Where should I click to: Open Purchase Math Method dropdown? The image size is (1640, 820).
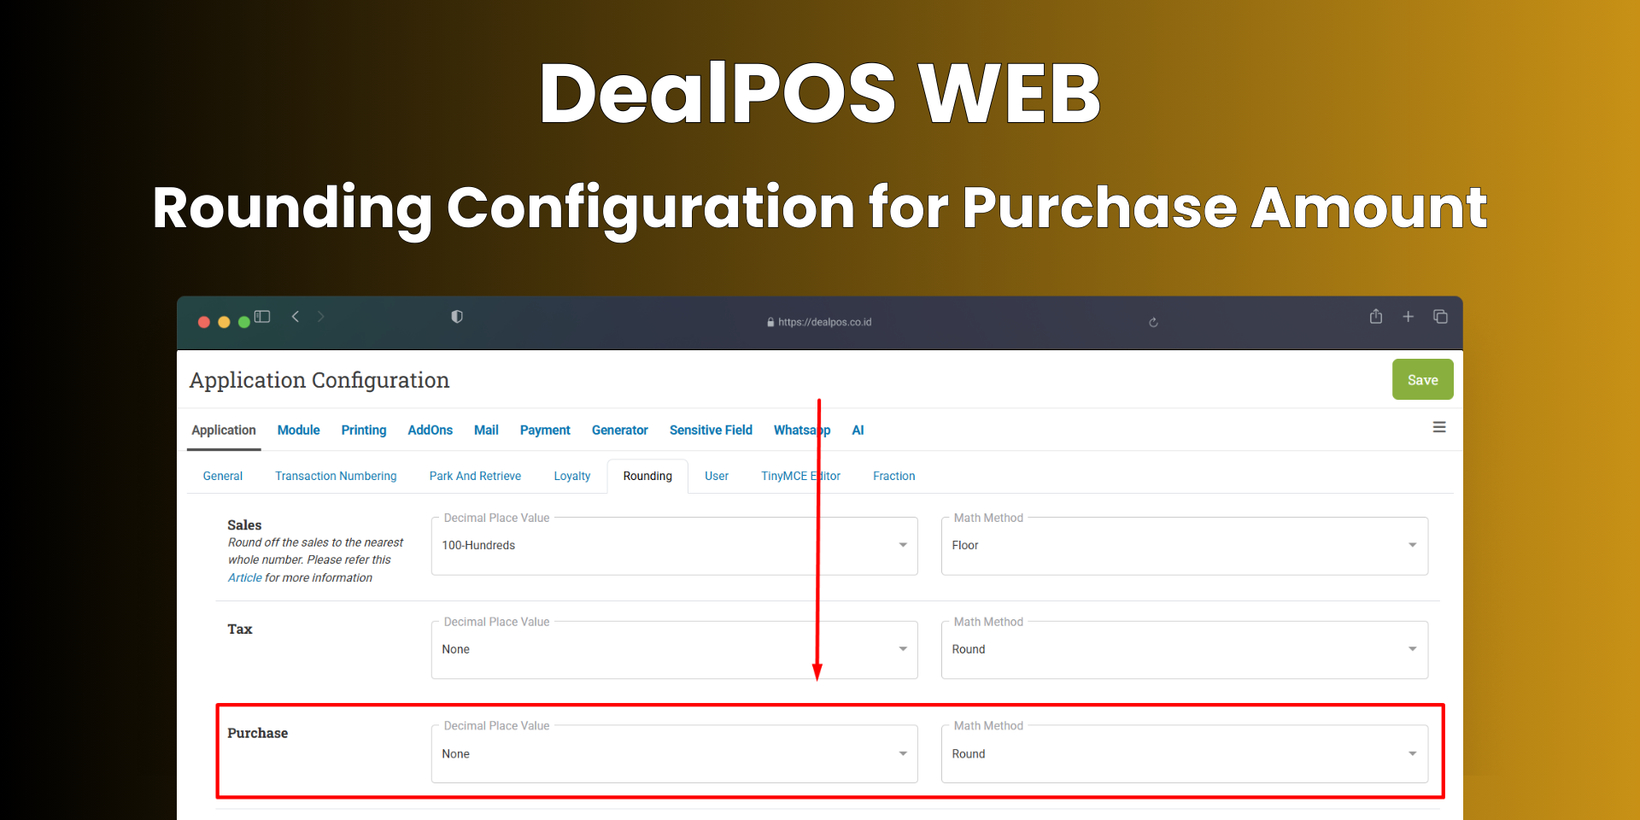point(1184,754)
